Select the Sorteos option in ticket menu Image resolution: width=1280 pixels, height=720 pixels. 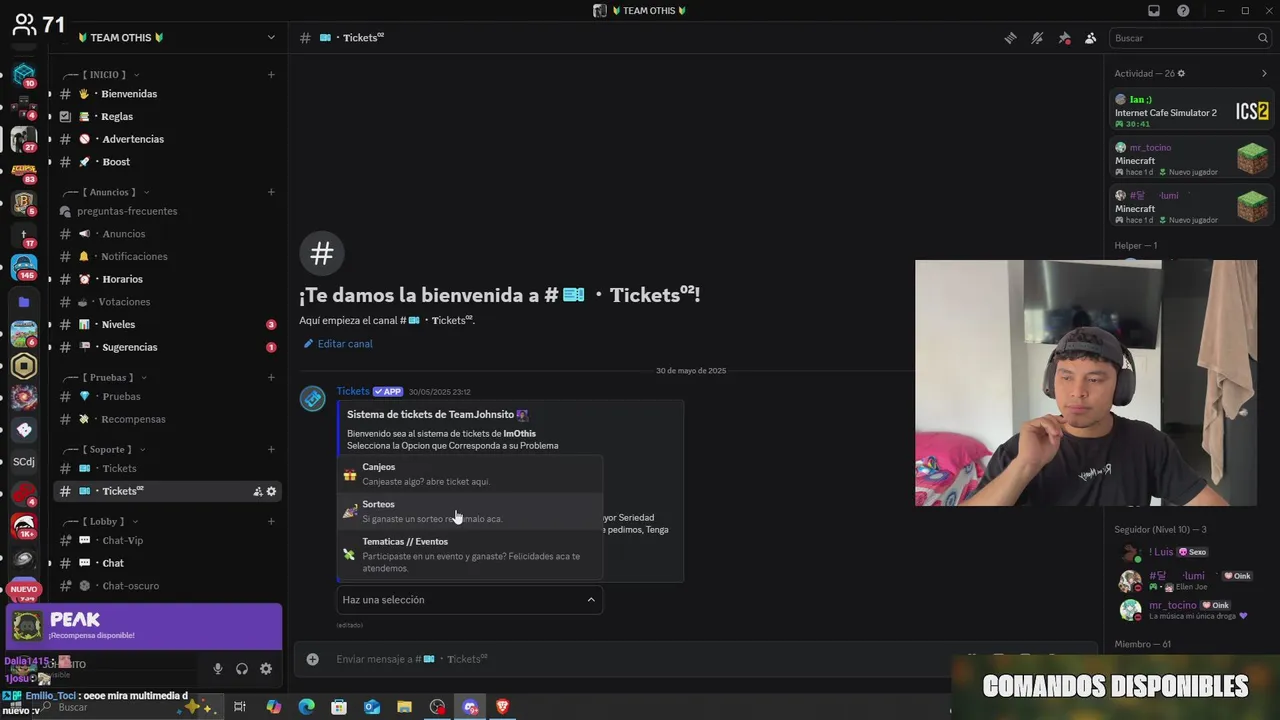[470, 511]
